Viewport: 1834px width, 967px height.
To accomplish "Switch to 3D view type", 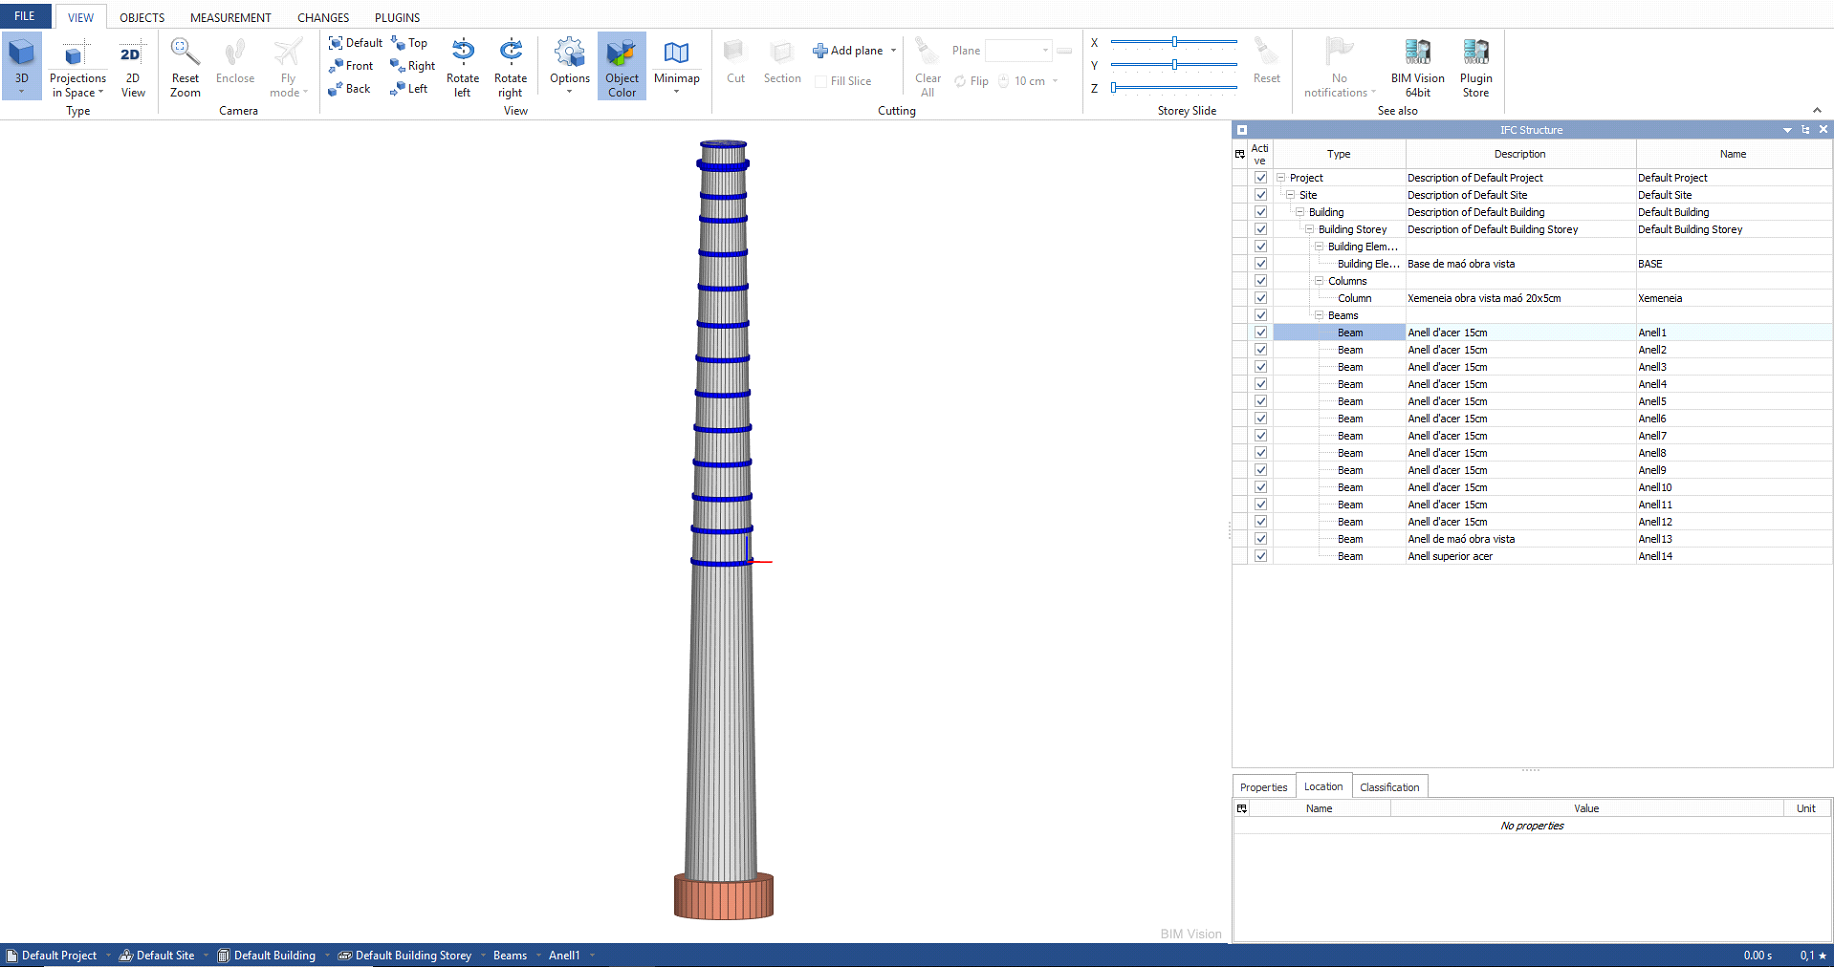I will point(21,66).
